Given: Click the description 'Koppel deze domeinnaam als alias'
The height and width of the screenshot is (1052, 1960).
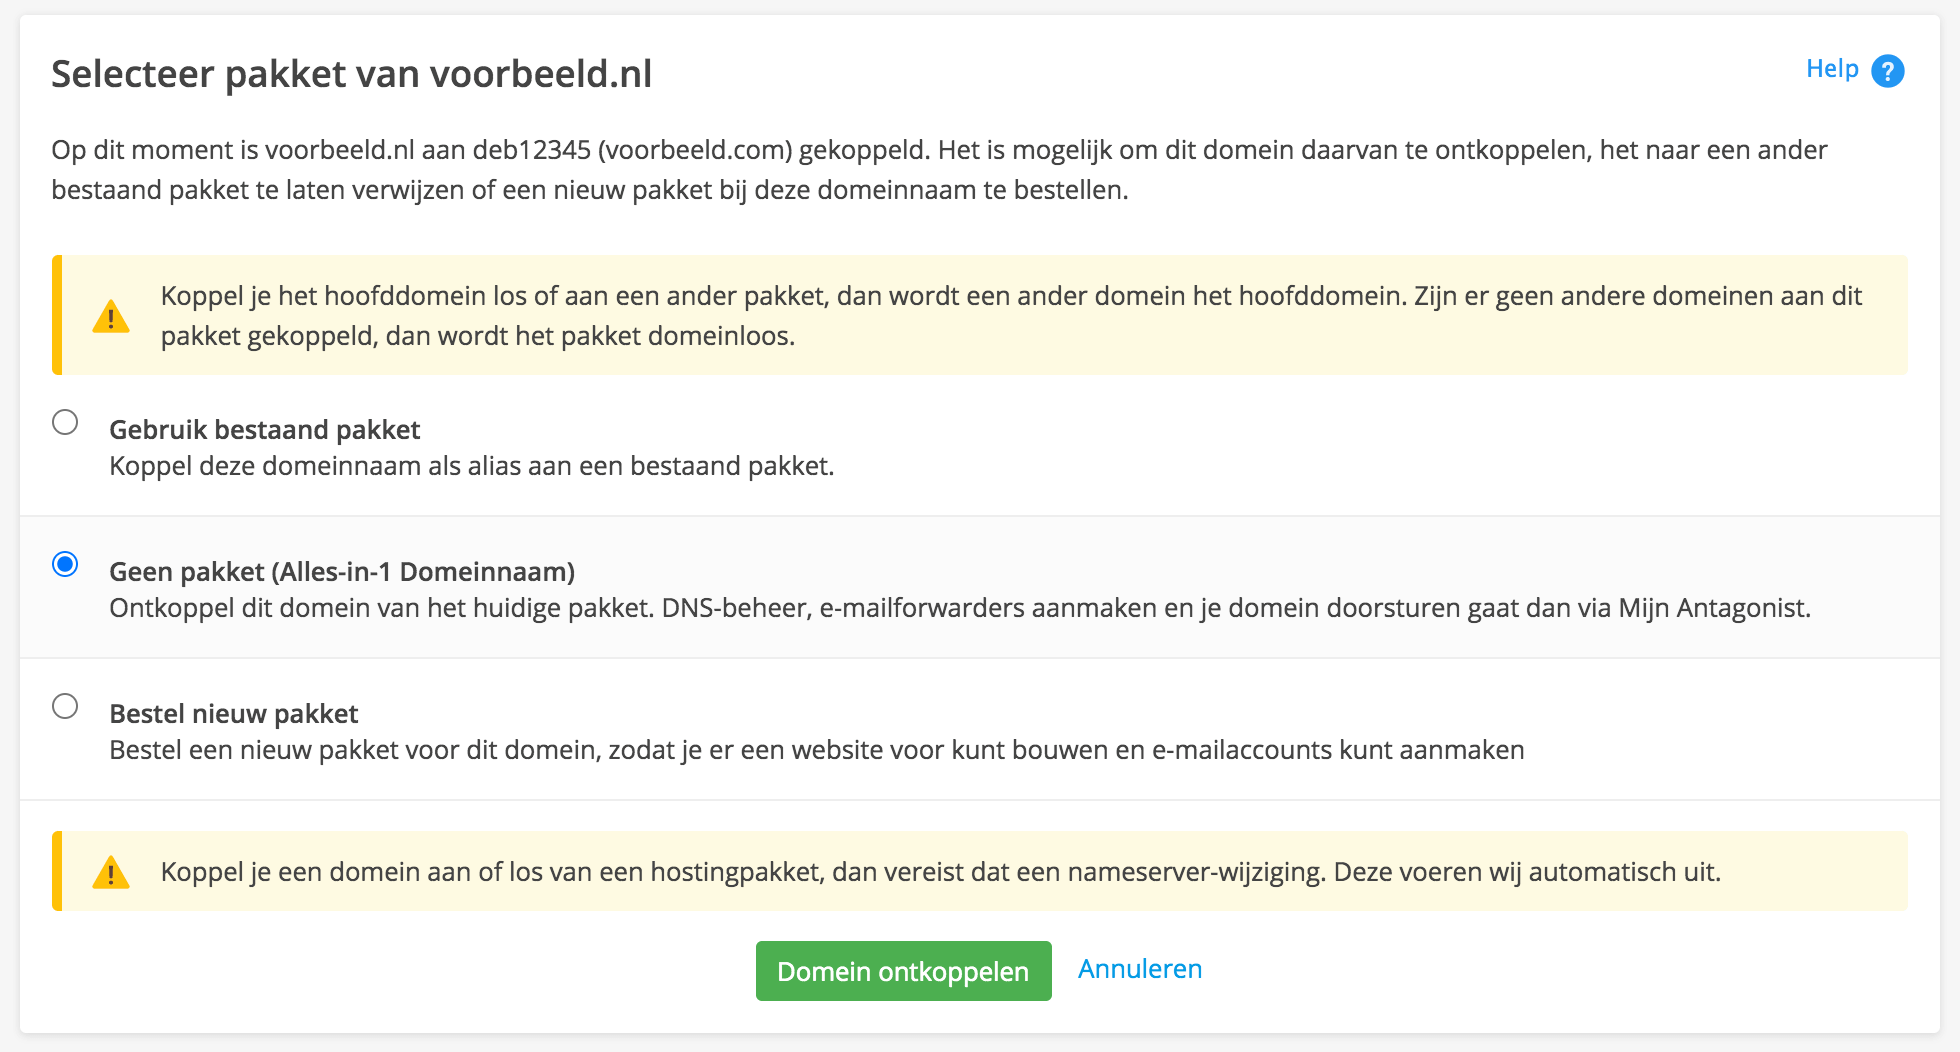Looking at the screenshot, I should (471, 466).
